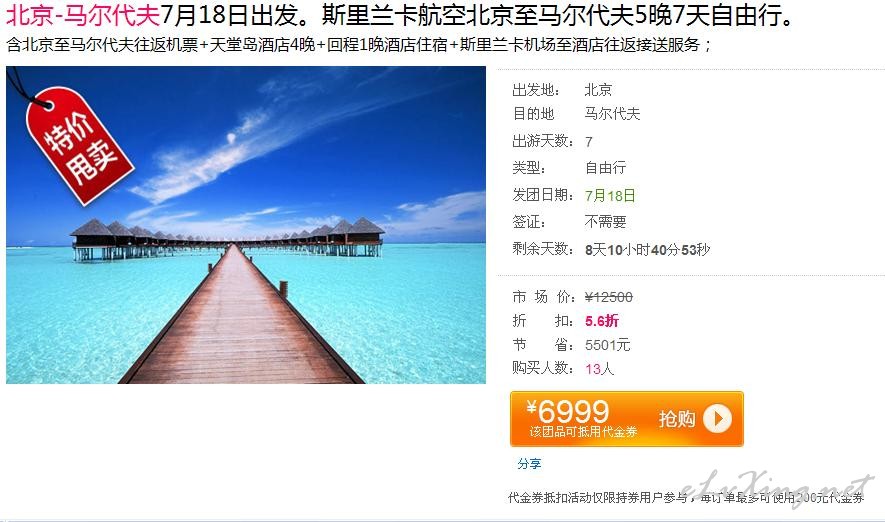The width and height of the screenshot is (885, 522).
Task: Click the red 特价甩卖 sale tag
Action: [78, 145]
